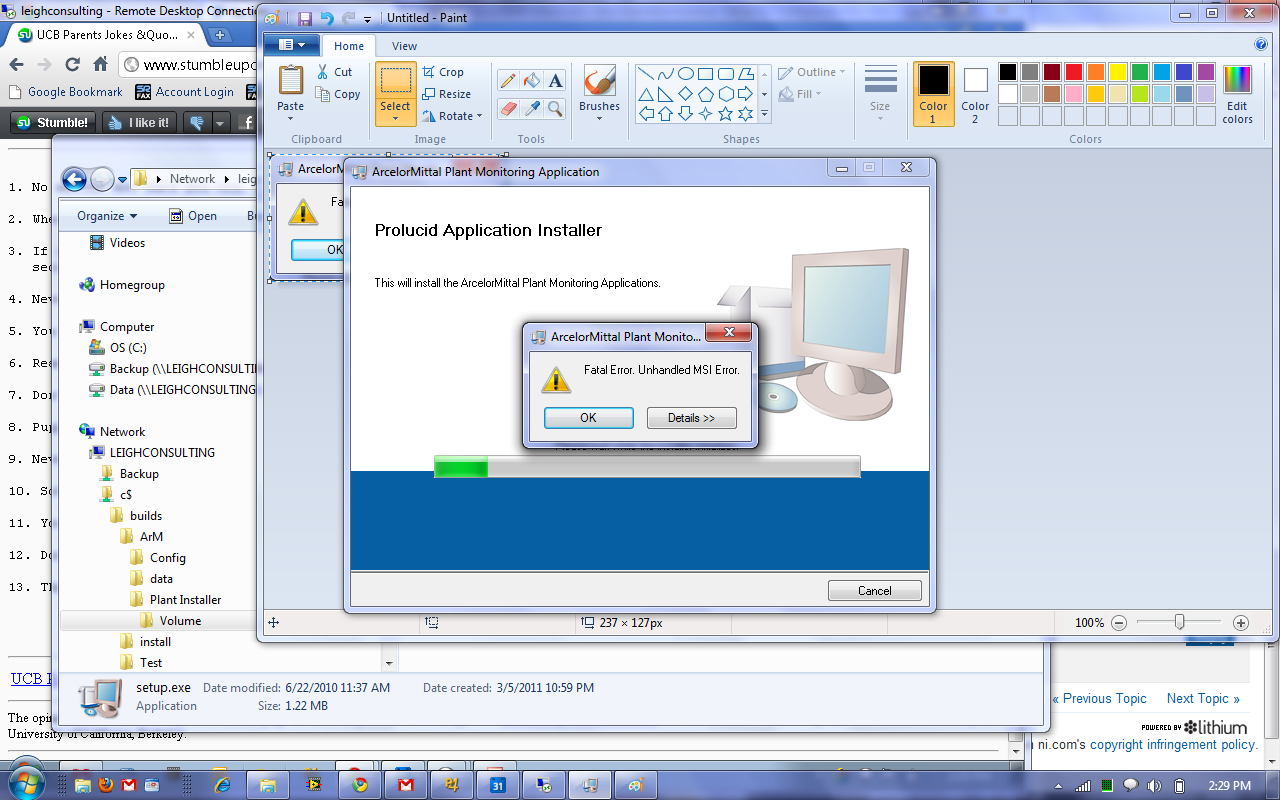Screen dimensions: 1280x800
Task: Select the Text tool in Paint
Action: 556,81
